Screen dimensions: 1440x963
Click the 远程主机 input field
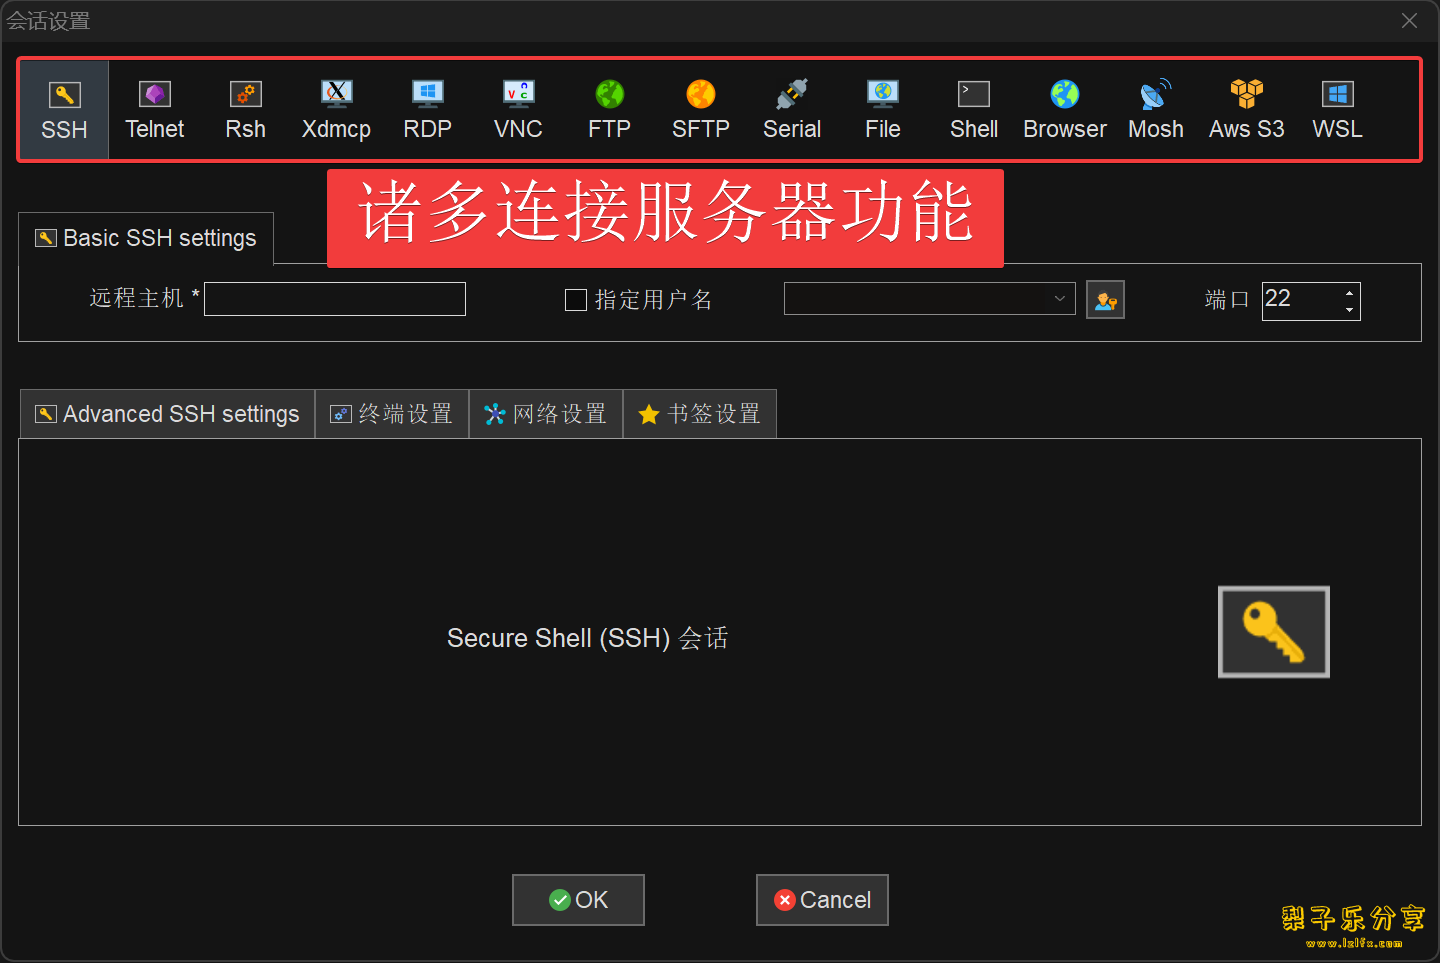click(x=335, y=299)
